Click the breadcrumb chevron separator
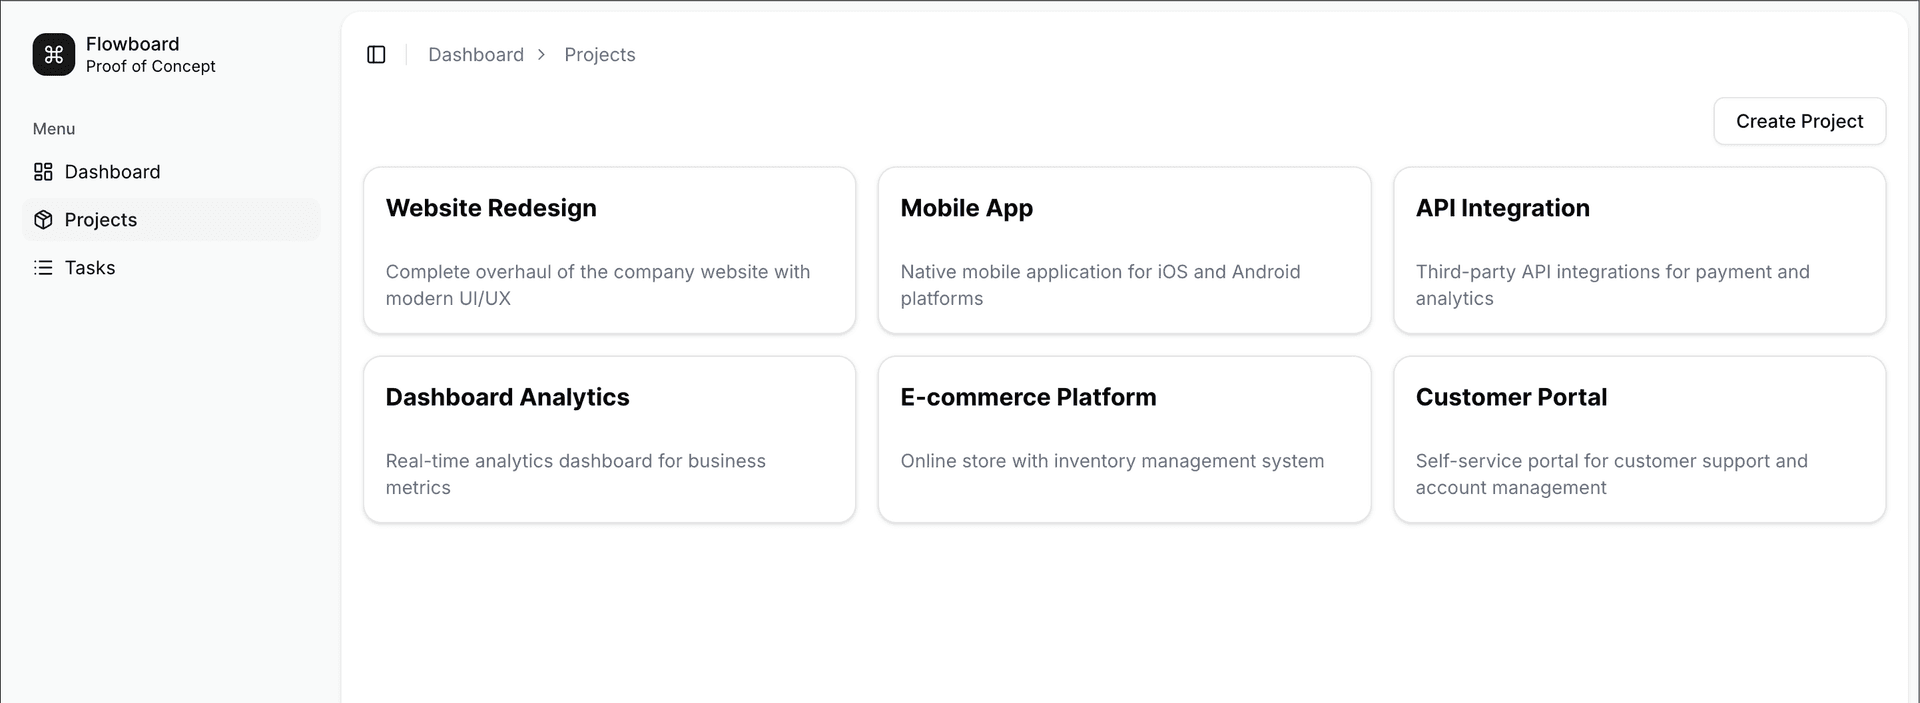 pos(541,55)
